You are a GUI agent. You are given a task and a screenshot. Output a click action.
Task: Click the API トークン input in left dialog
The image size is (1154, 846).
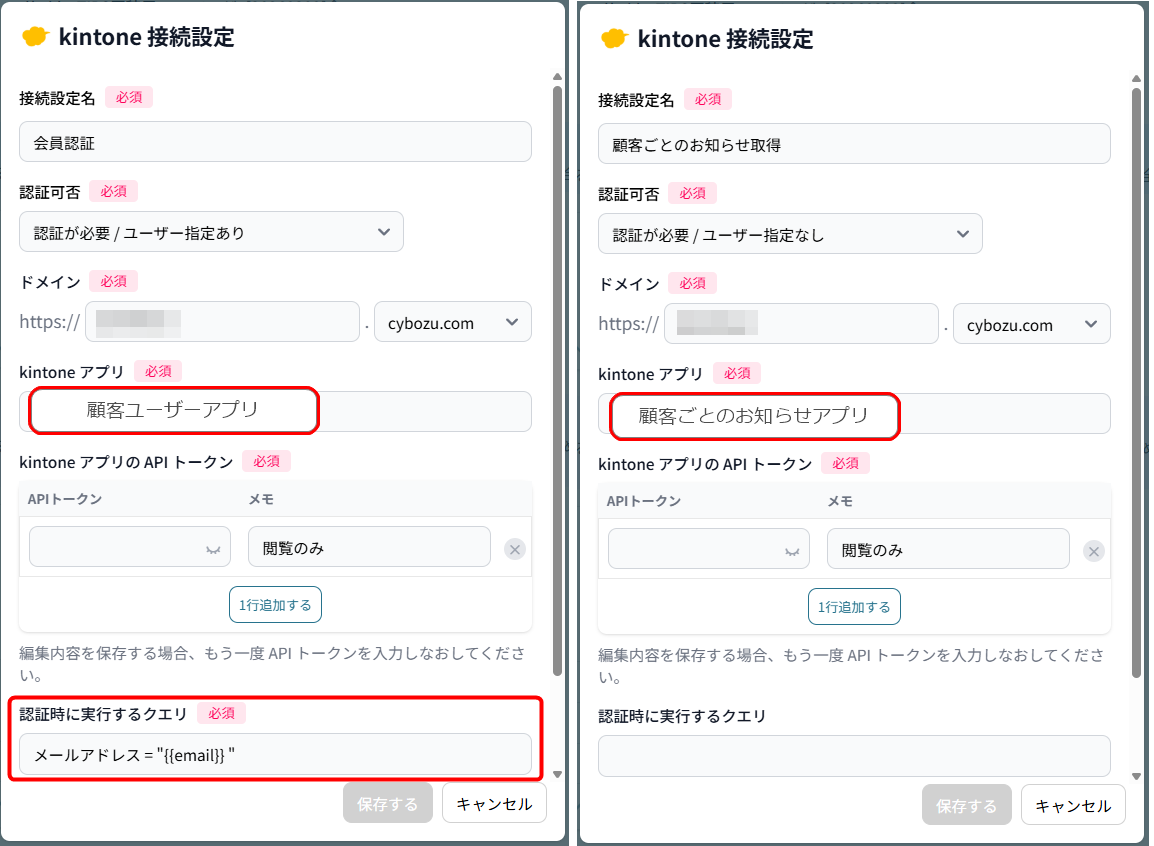point(130,547)
